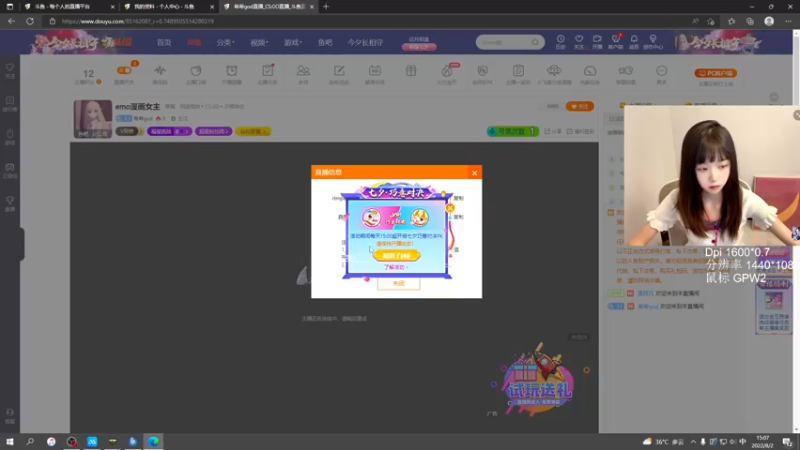Open the alarm clock reminder icon
The height and width of the screenshot is (450, 800).
232,70
